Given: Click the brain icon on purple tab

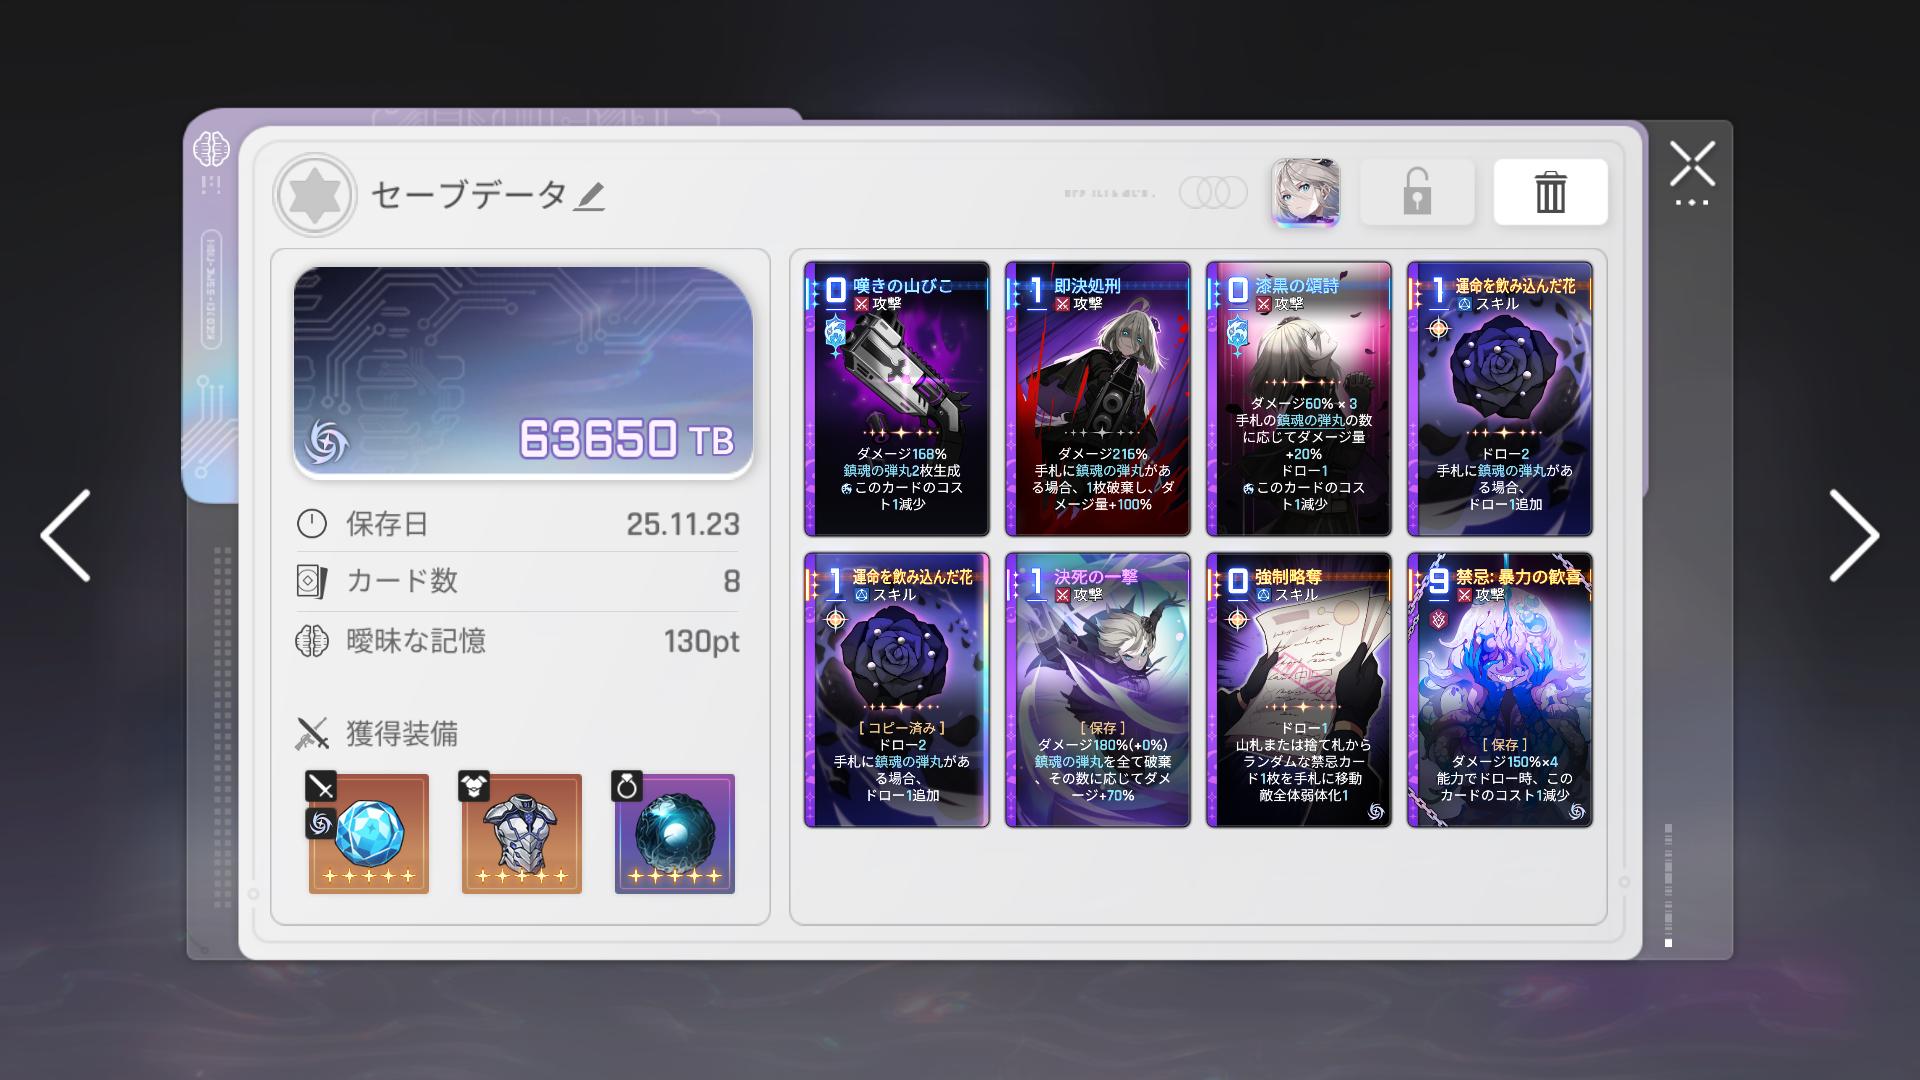Looking at the screenshot, I should pyautogui.click(x=211, y=150).
